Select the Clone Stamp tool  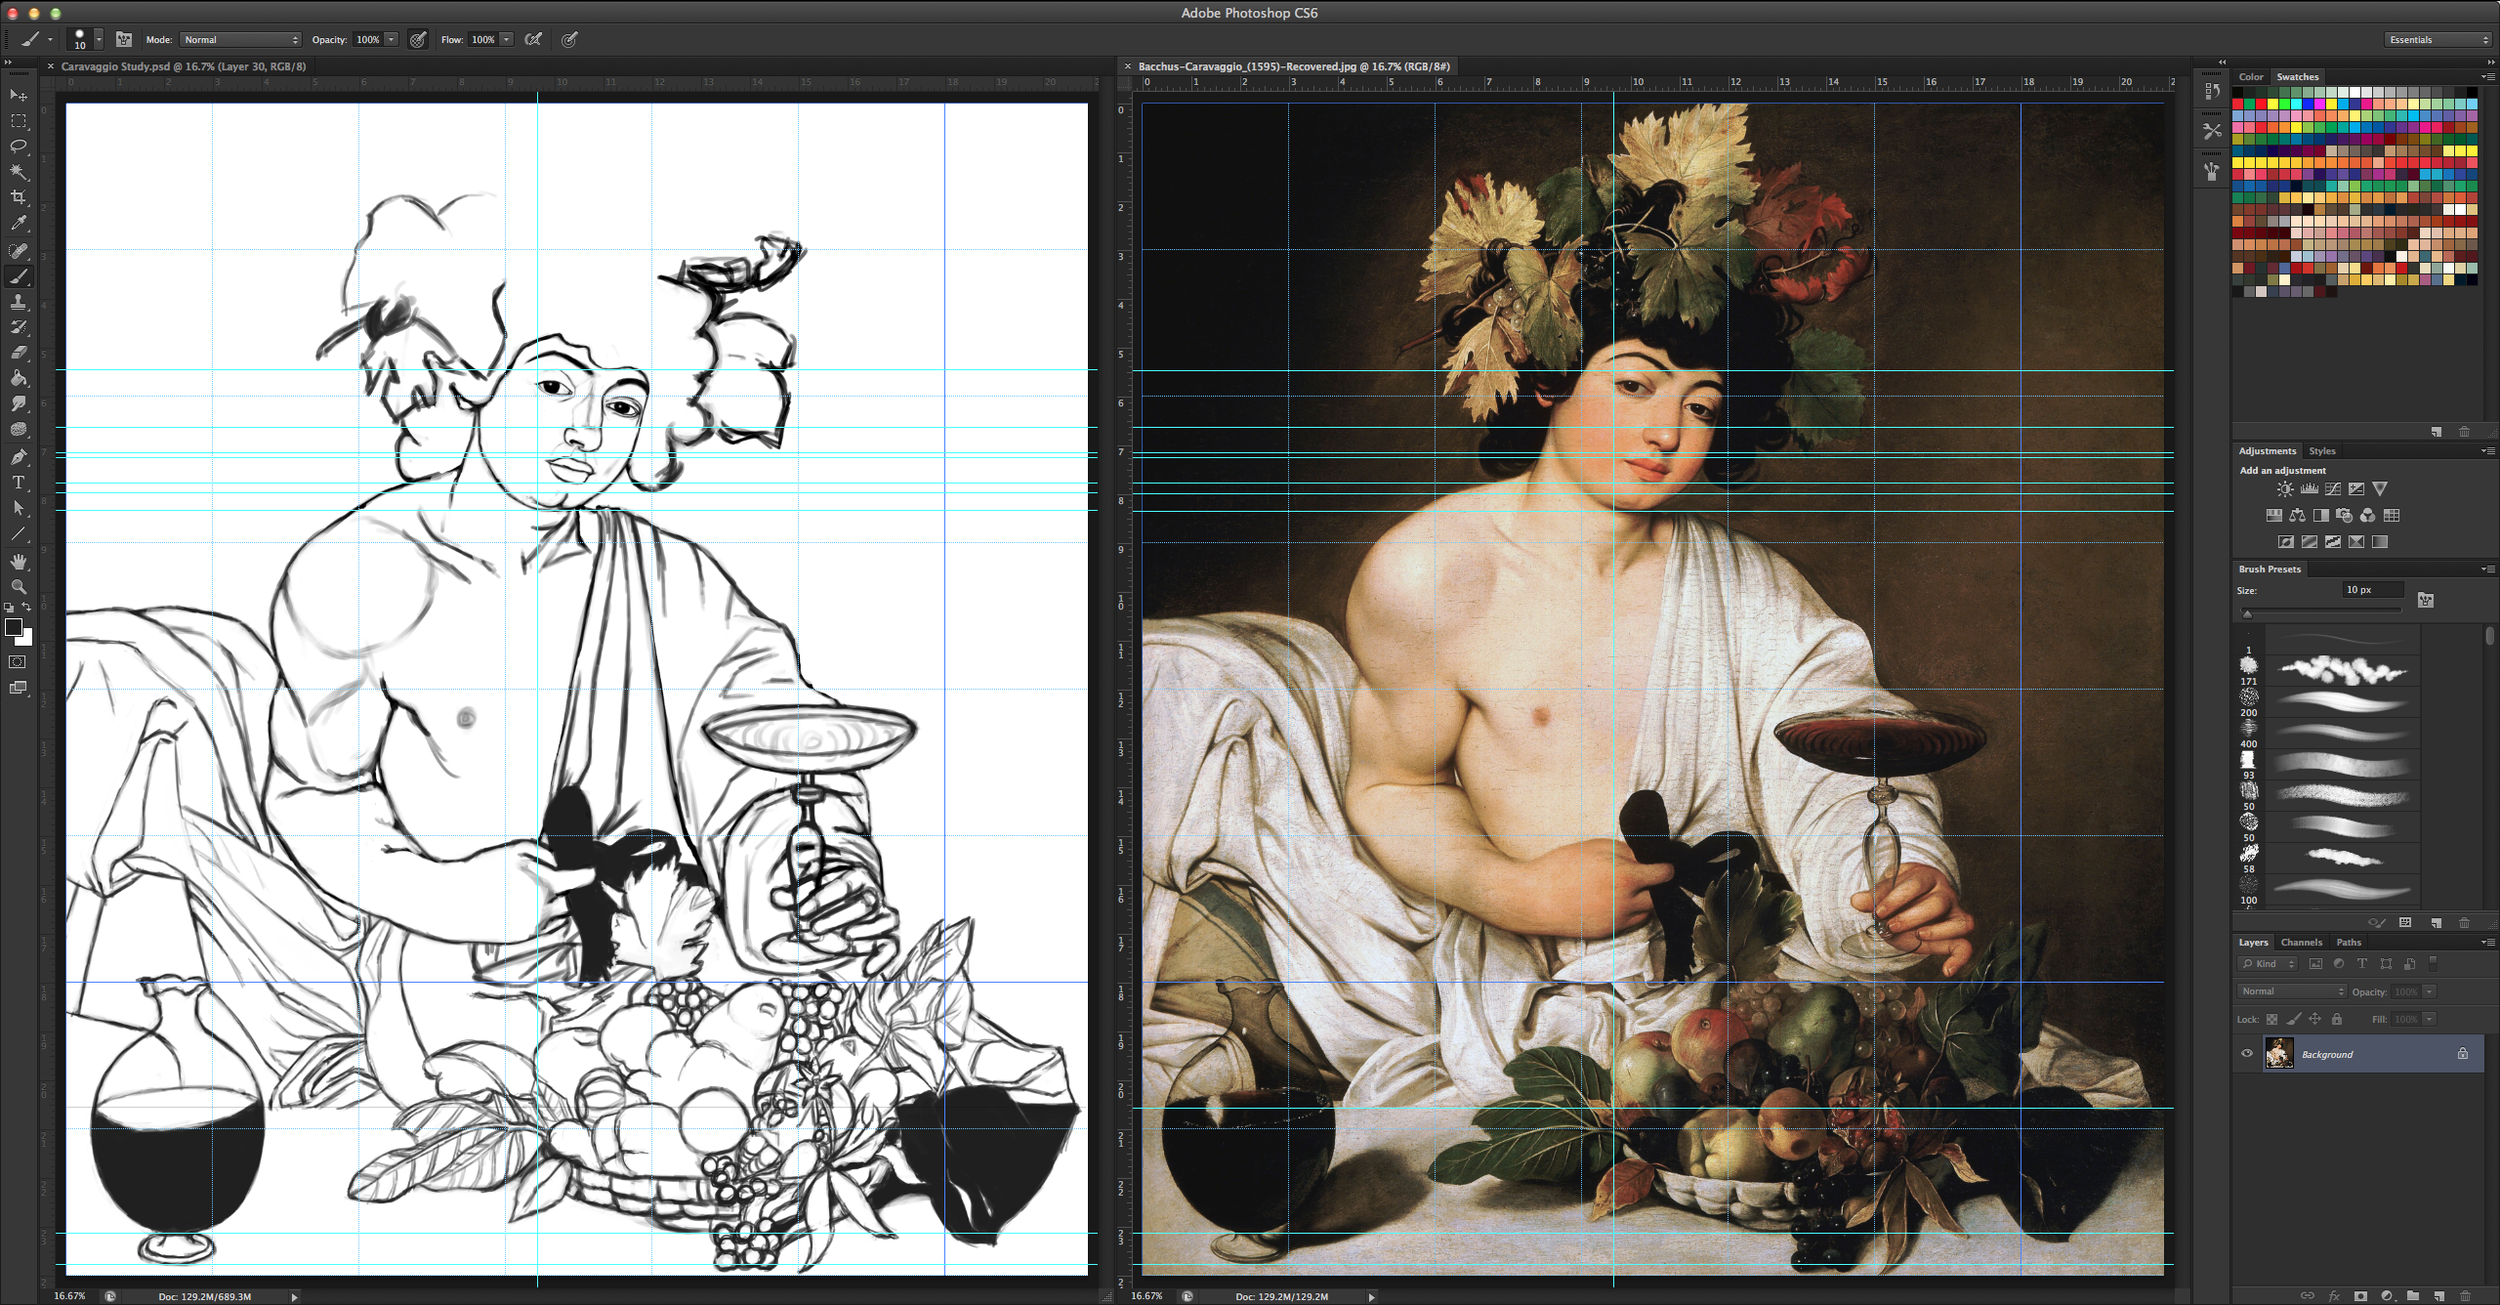[x=18, y=302]
